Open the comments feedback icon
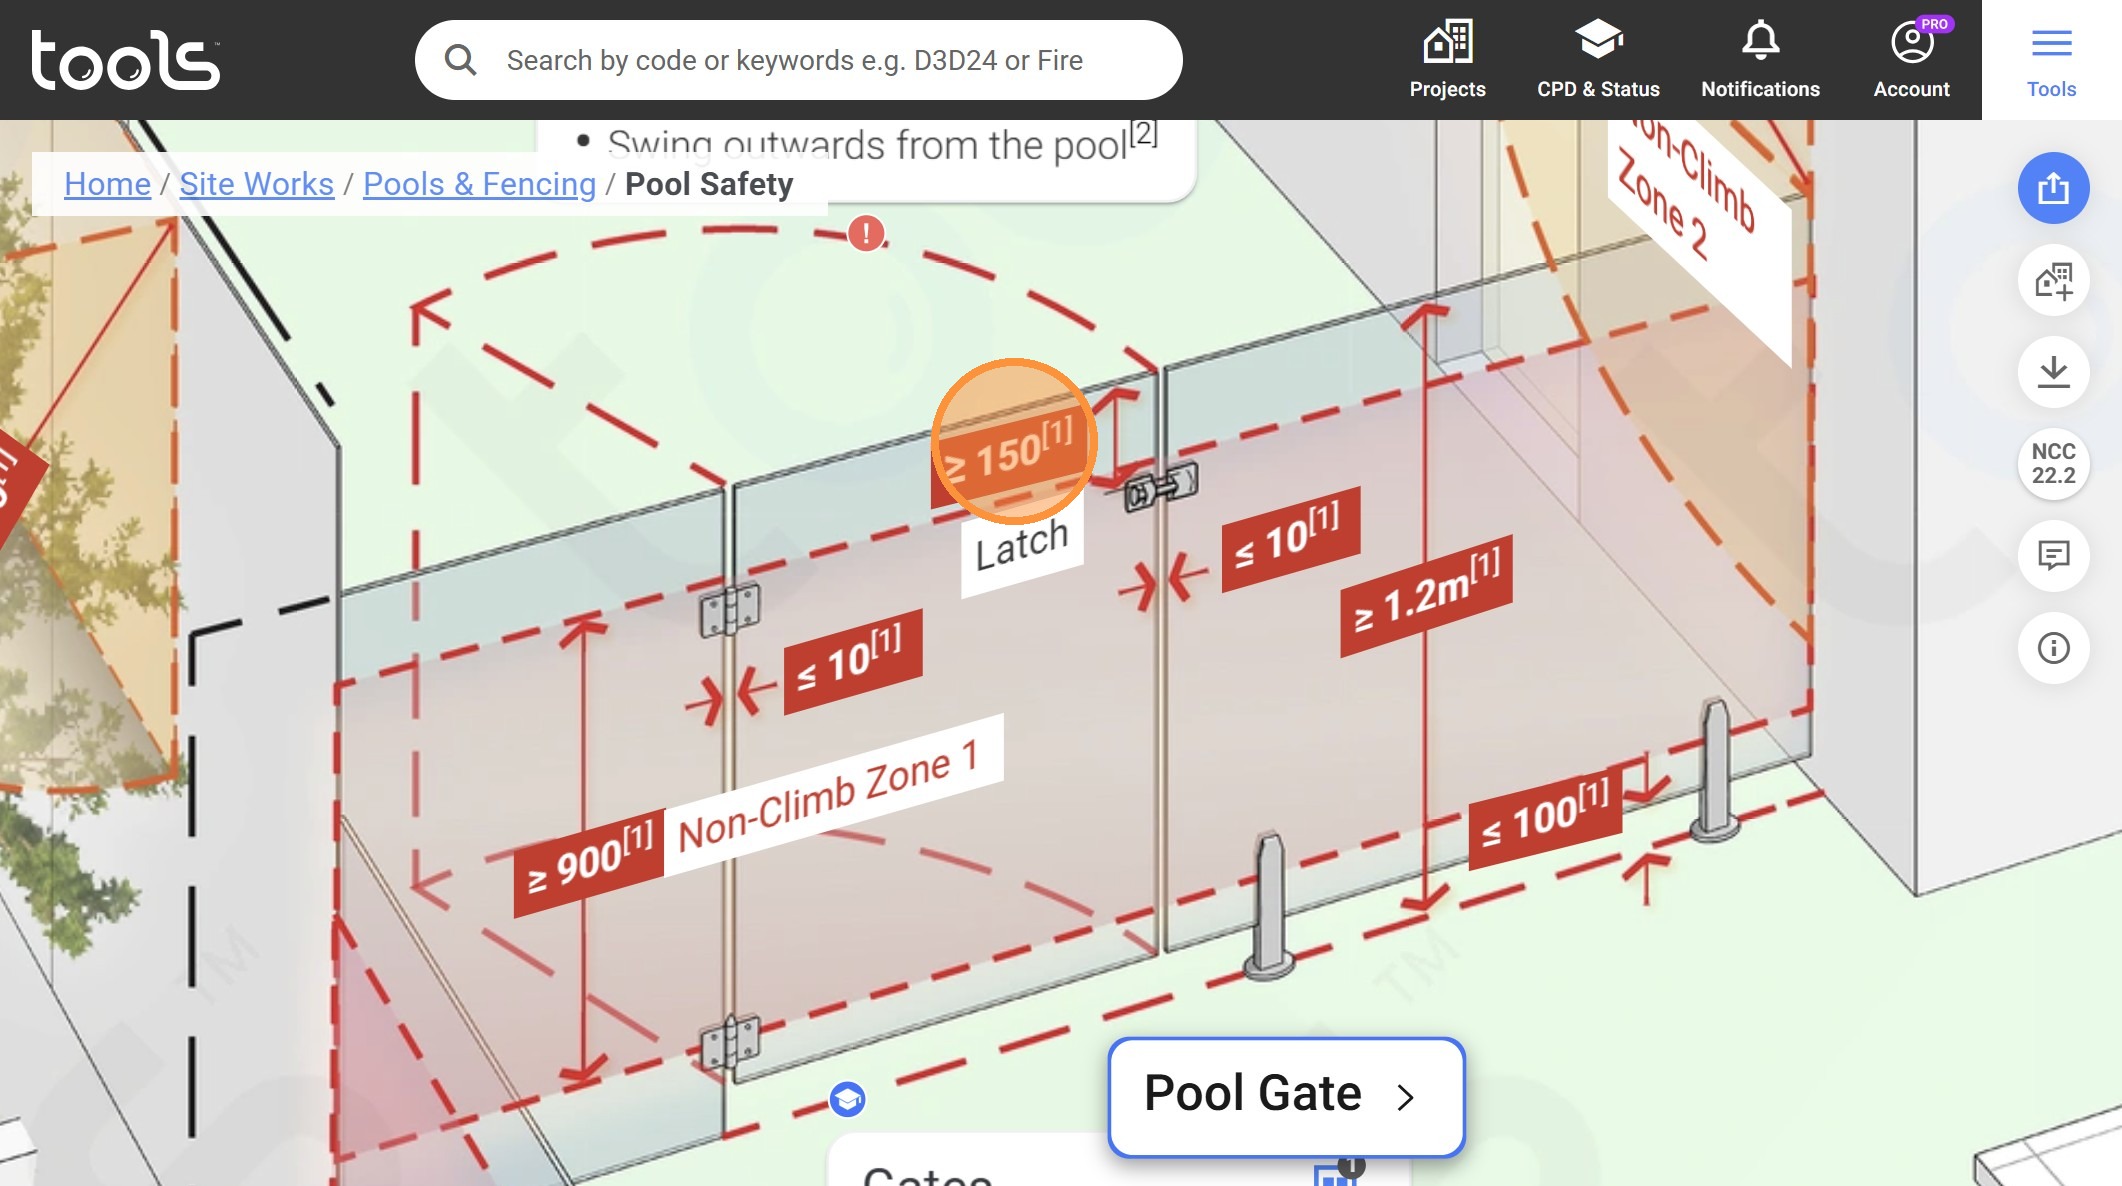This screenshot has width=2122, height=1186. [2053, 555]
